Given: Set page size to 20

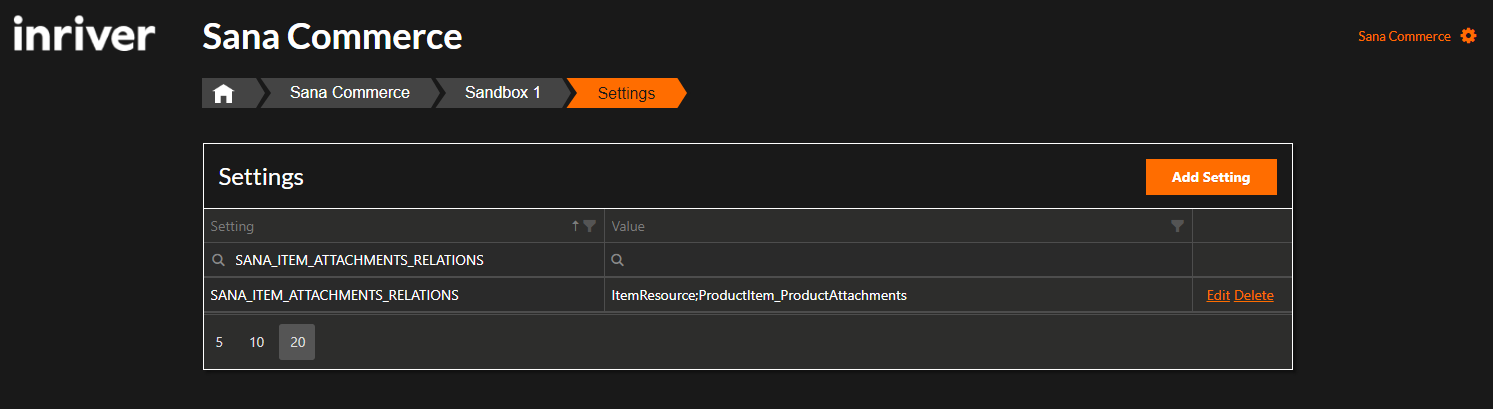Looking at the screenshot, I should pos(297,342).
